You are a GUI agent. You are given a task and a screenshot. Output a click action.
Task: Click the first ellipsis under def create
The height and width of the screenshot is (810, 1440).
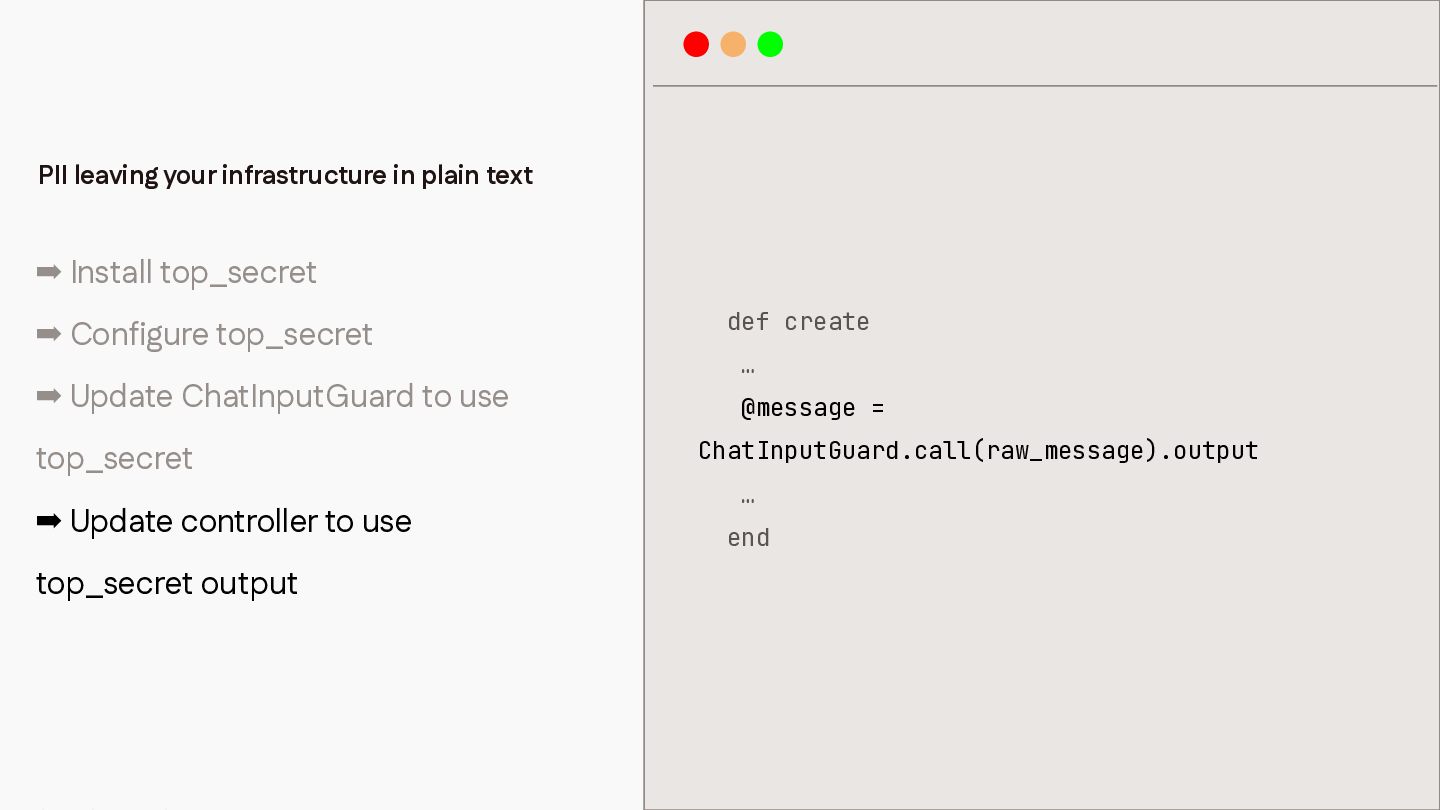coord(748,370)
